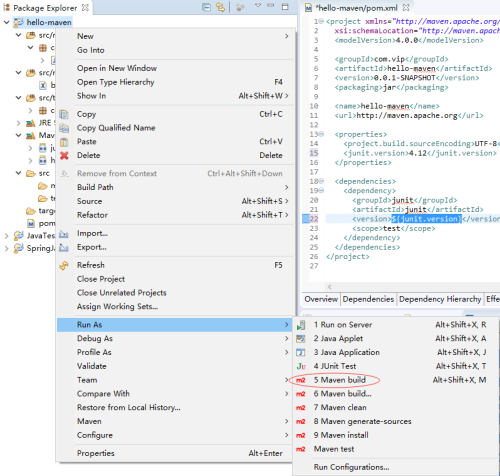Screen dimensions: 500x476
Task: Open Run Configurations...
Action: click(396, 467)
